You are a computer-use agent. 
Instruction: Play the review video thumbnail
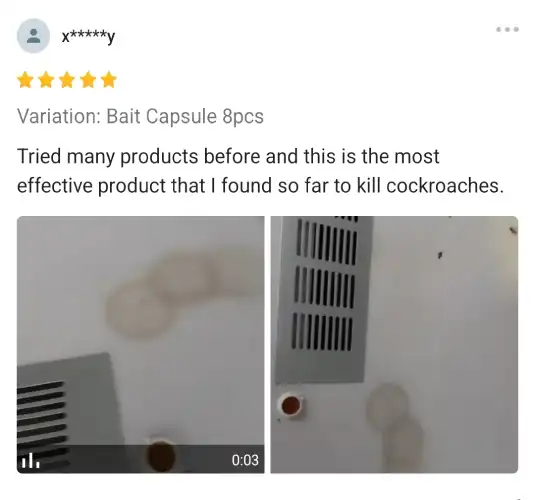pyautogui.click(x=141, y=344)
